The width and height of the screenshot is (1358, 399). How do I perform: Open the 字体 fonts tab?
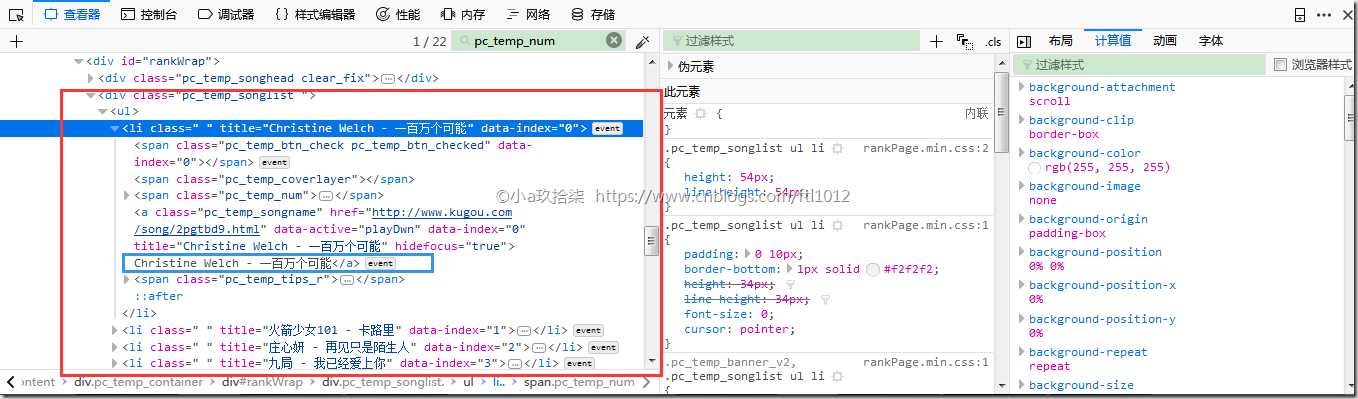click(x=1211, y=41)
